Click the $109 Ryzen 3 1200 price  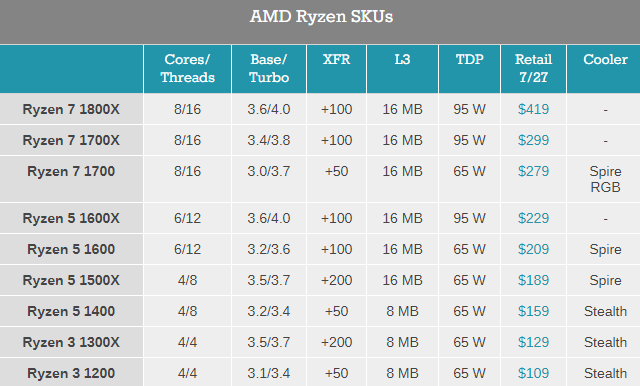(533, 373)
